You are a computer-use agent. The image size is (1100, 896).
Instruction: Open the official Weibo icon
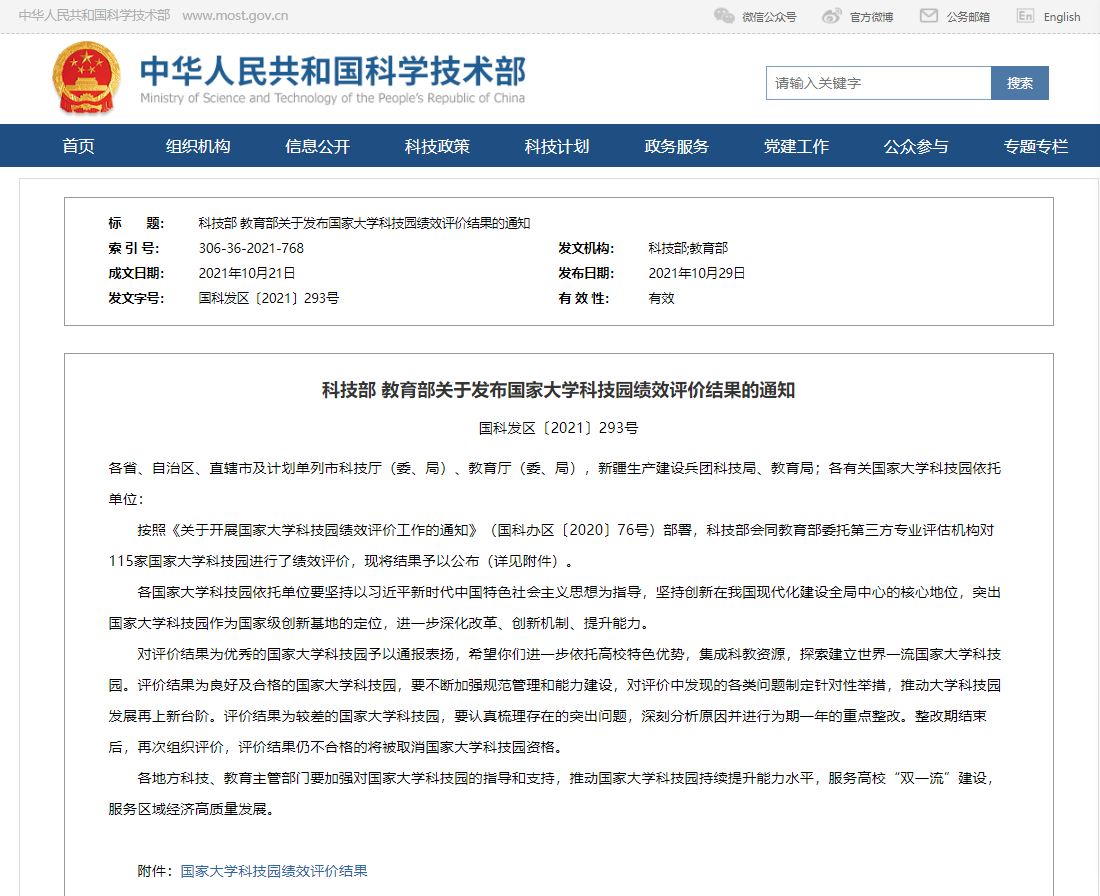point(831,15)
